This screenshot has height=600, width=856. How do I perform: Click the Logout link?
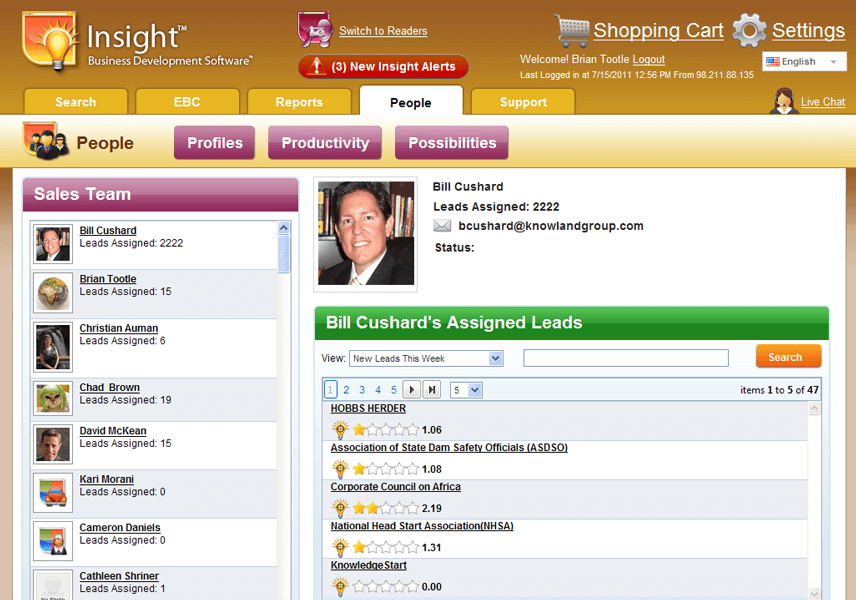649,59
